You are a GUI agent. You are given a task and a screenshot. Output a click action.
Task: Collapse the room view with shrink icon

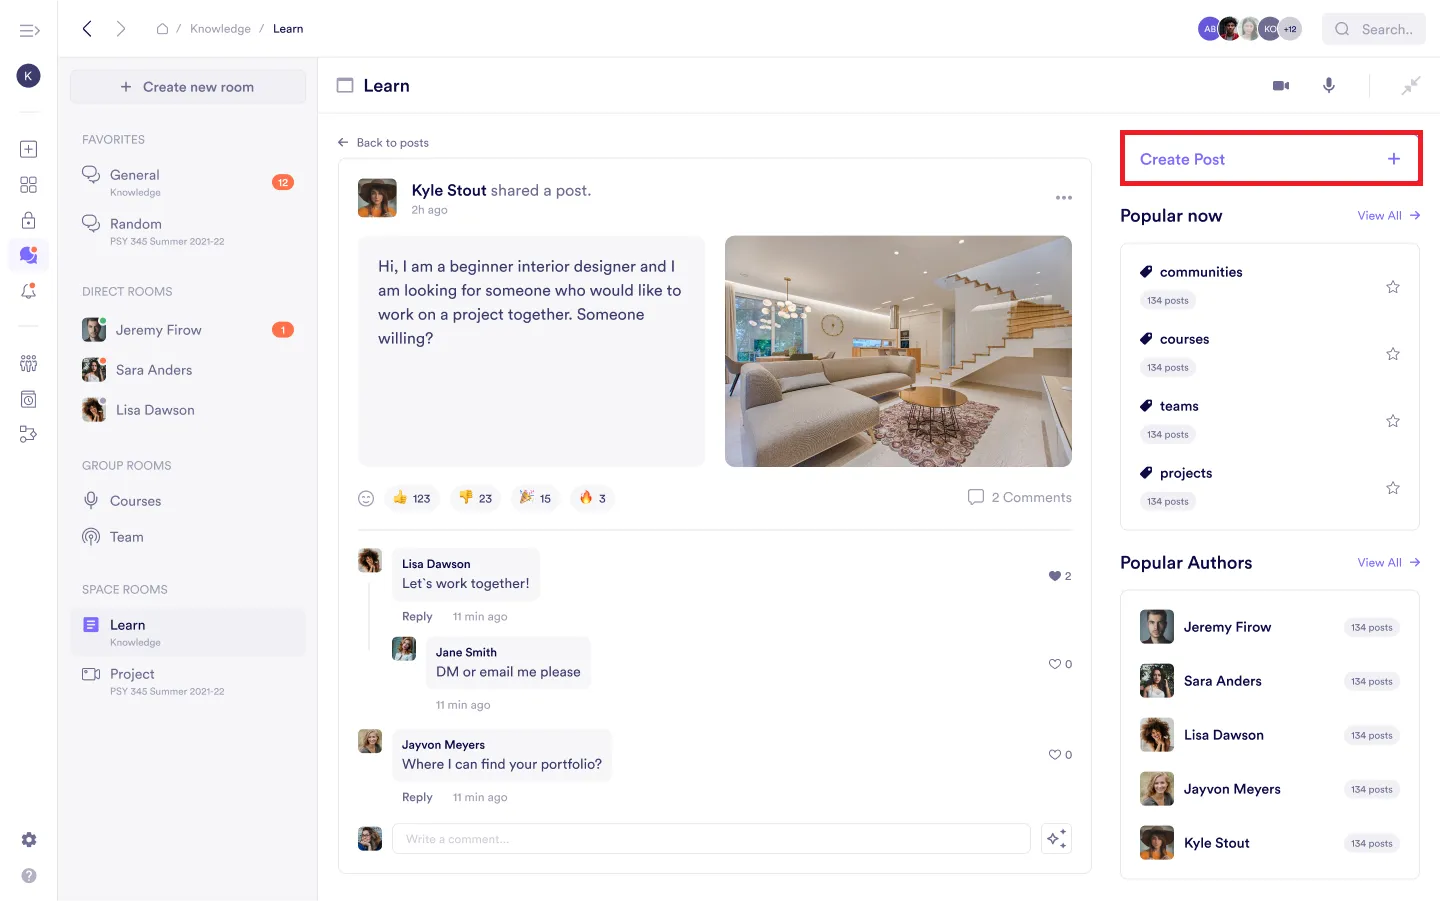click(x=1410, y=86)
